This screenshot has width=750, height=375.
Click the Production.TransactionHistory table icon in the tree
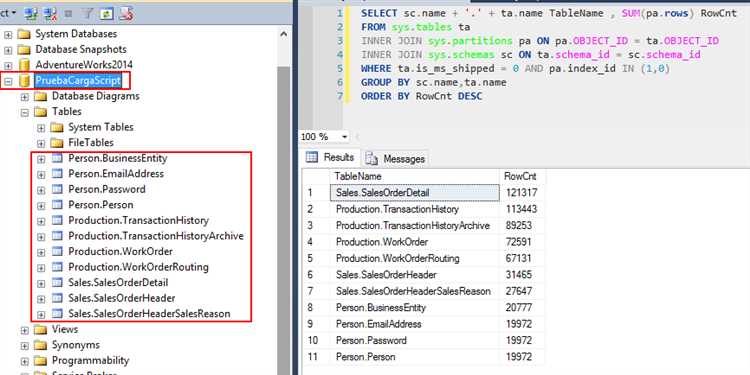pos(57,220)
